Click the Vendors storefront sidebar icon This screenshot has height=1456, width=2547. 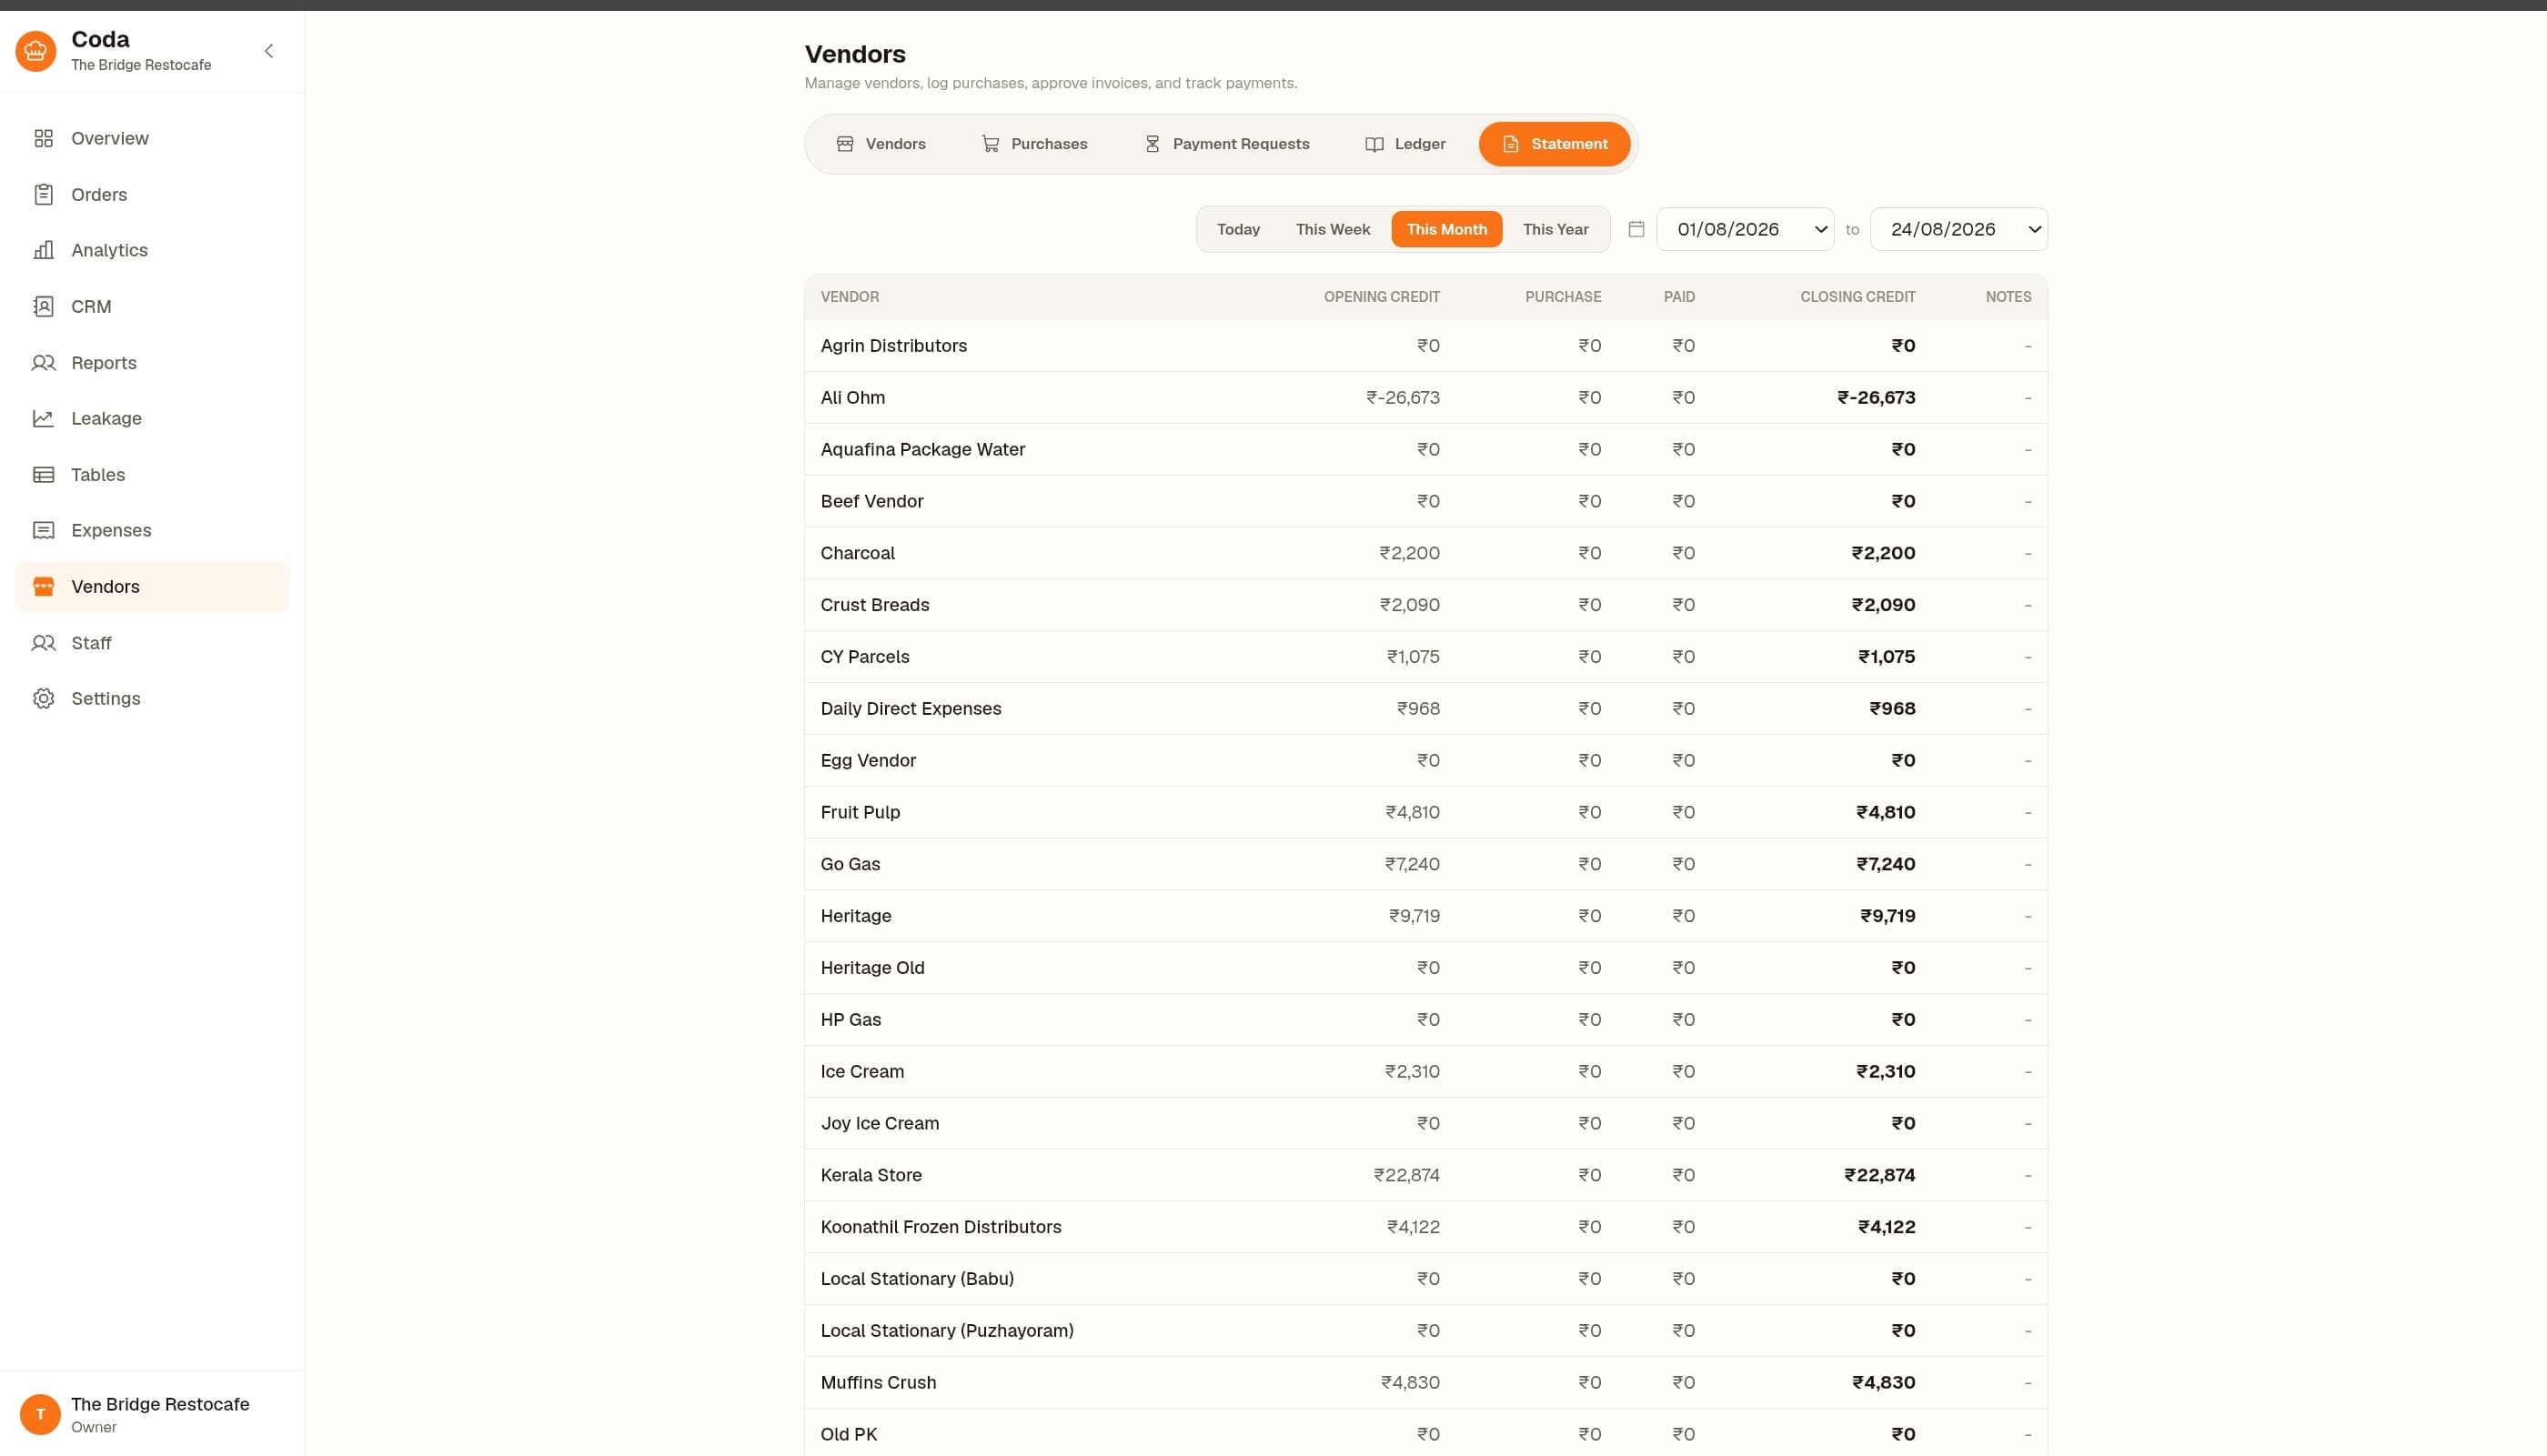43,586
